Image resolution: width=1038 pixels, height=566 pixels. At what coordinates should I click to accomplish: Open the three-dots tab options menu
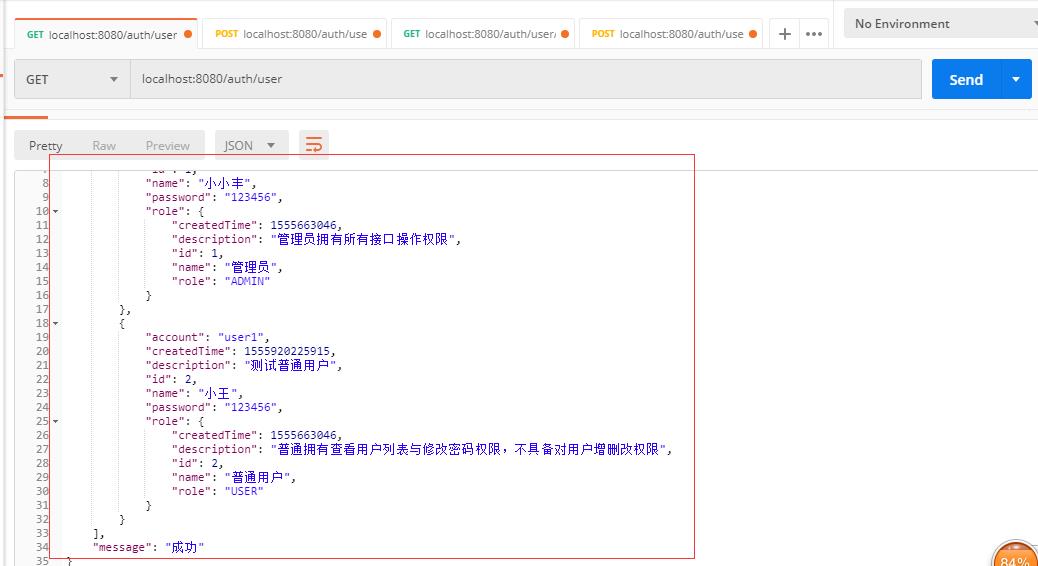[814, 34]
